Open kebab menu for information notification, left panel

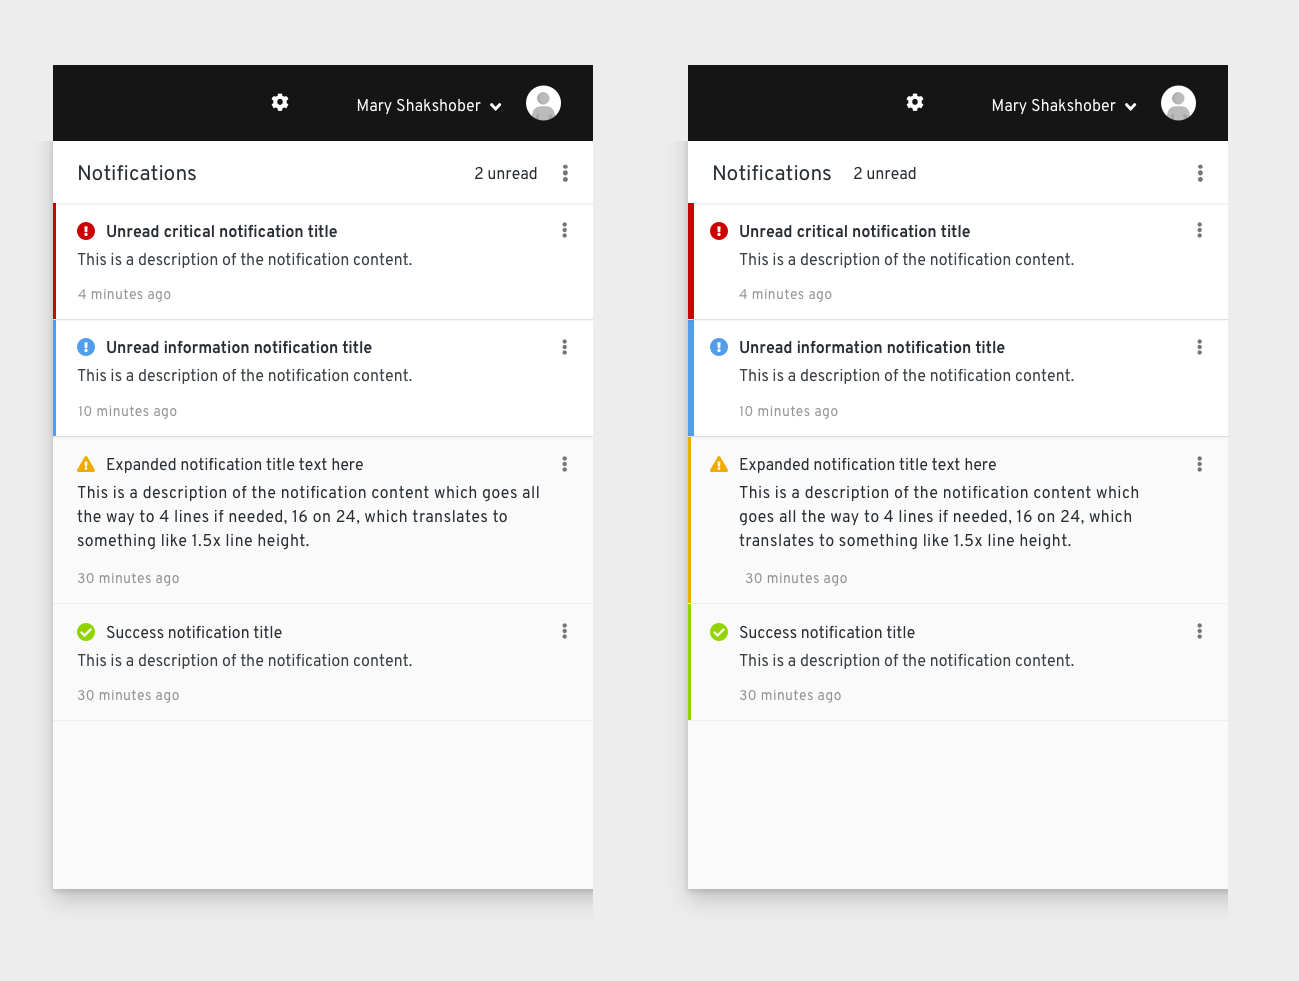coord(565,347)
